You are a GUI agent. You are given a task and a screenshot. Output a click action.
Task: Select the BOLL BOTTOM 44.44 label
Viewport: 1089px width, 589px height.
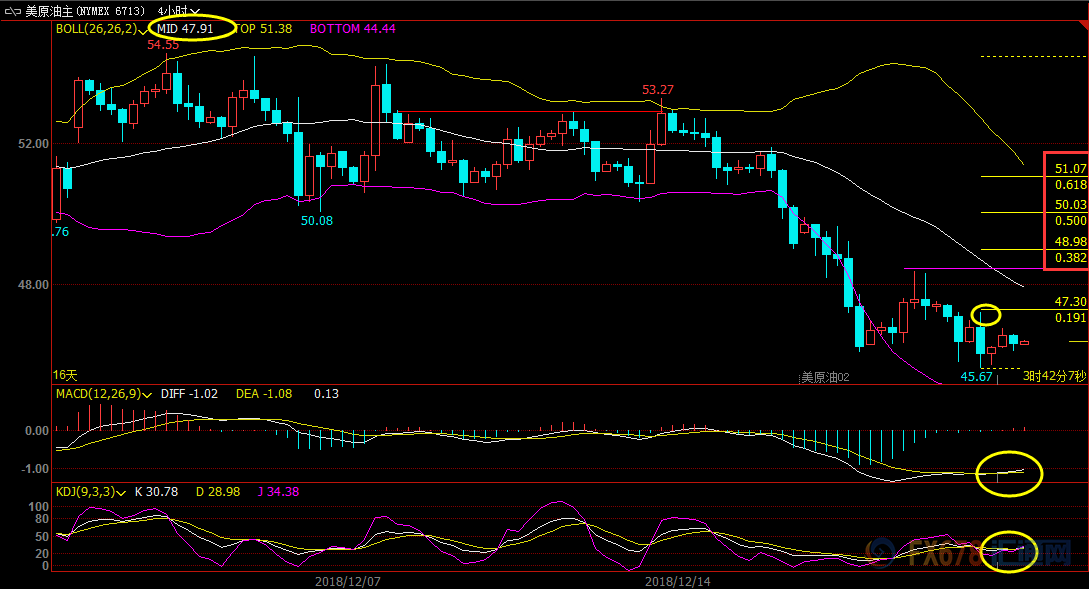tap(352, 29)
